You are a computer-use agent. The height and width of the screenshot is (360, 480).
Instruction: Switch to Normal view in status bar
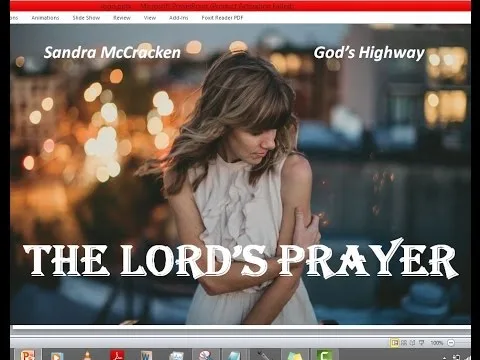pyautogui.click(x=395, y=342)
